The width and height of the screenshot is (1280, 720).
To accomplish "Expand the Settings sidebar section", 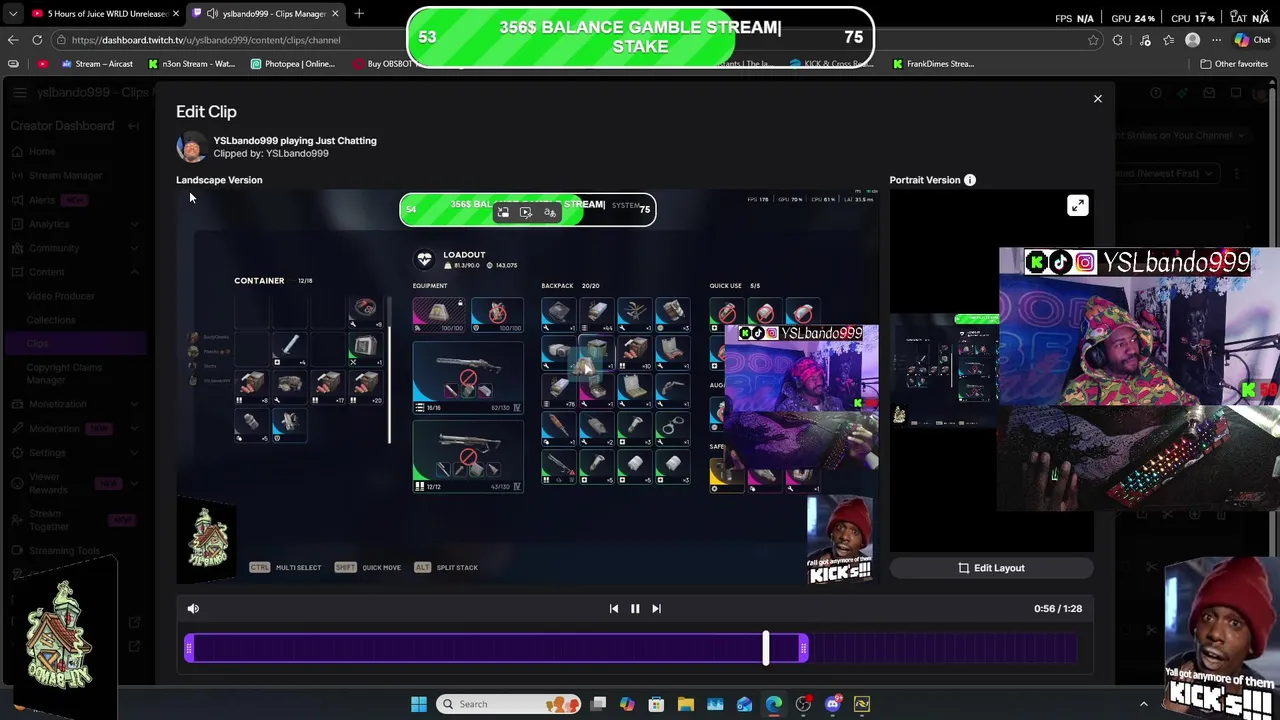I will click(x=134, y=452).
